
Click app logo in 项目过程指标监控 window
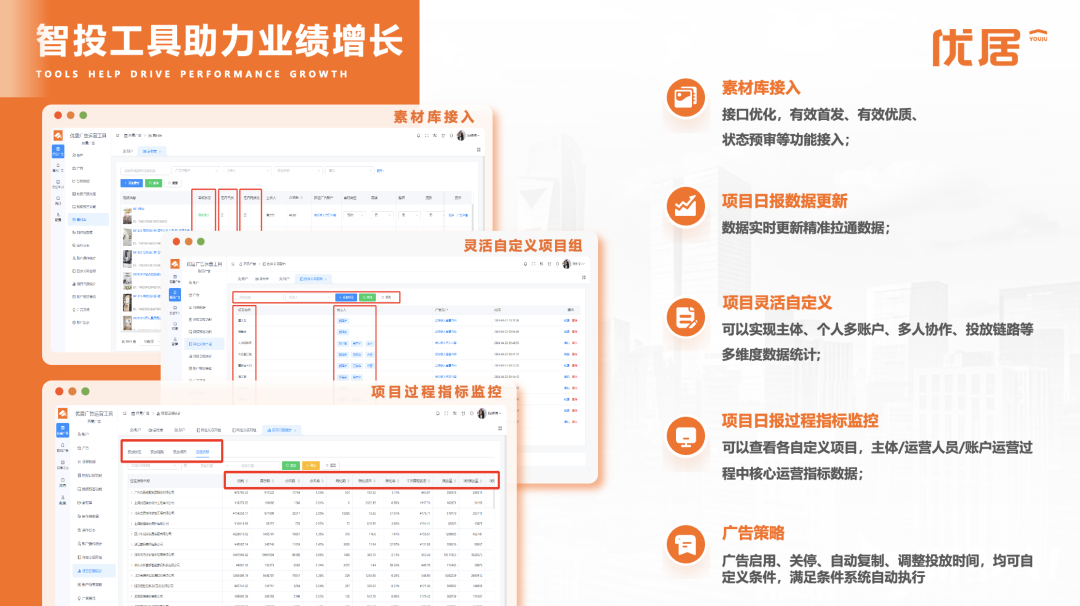(x=62, y=413)
